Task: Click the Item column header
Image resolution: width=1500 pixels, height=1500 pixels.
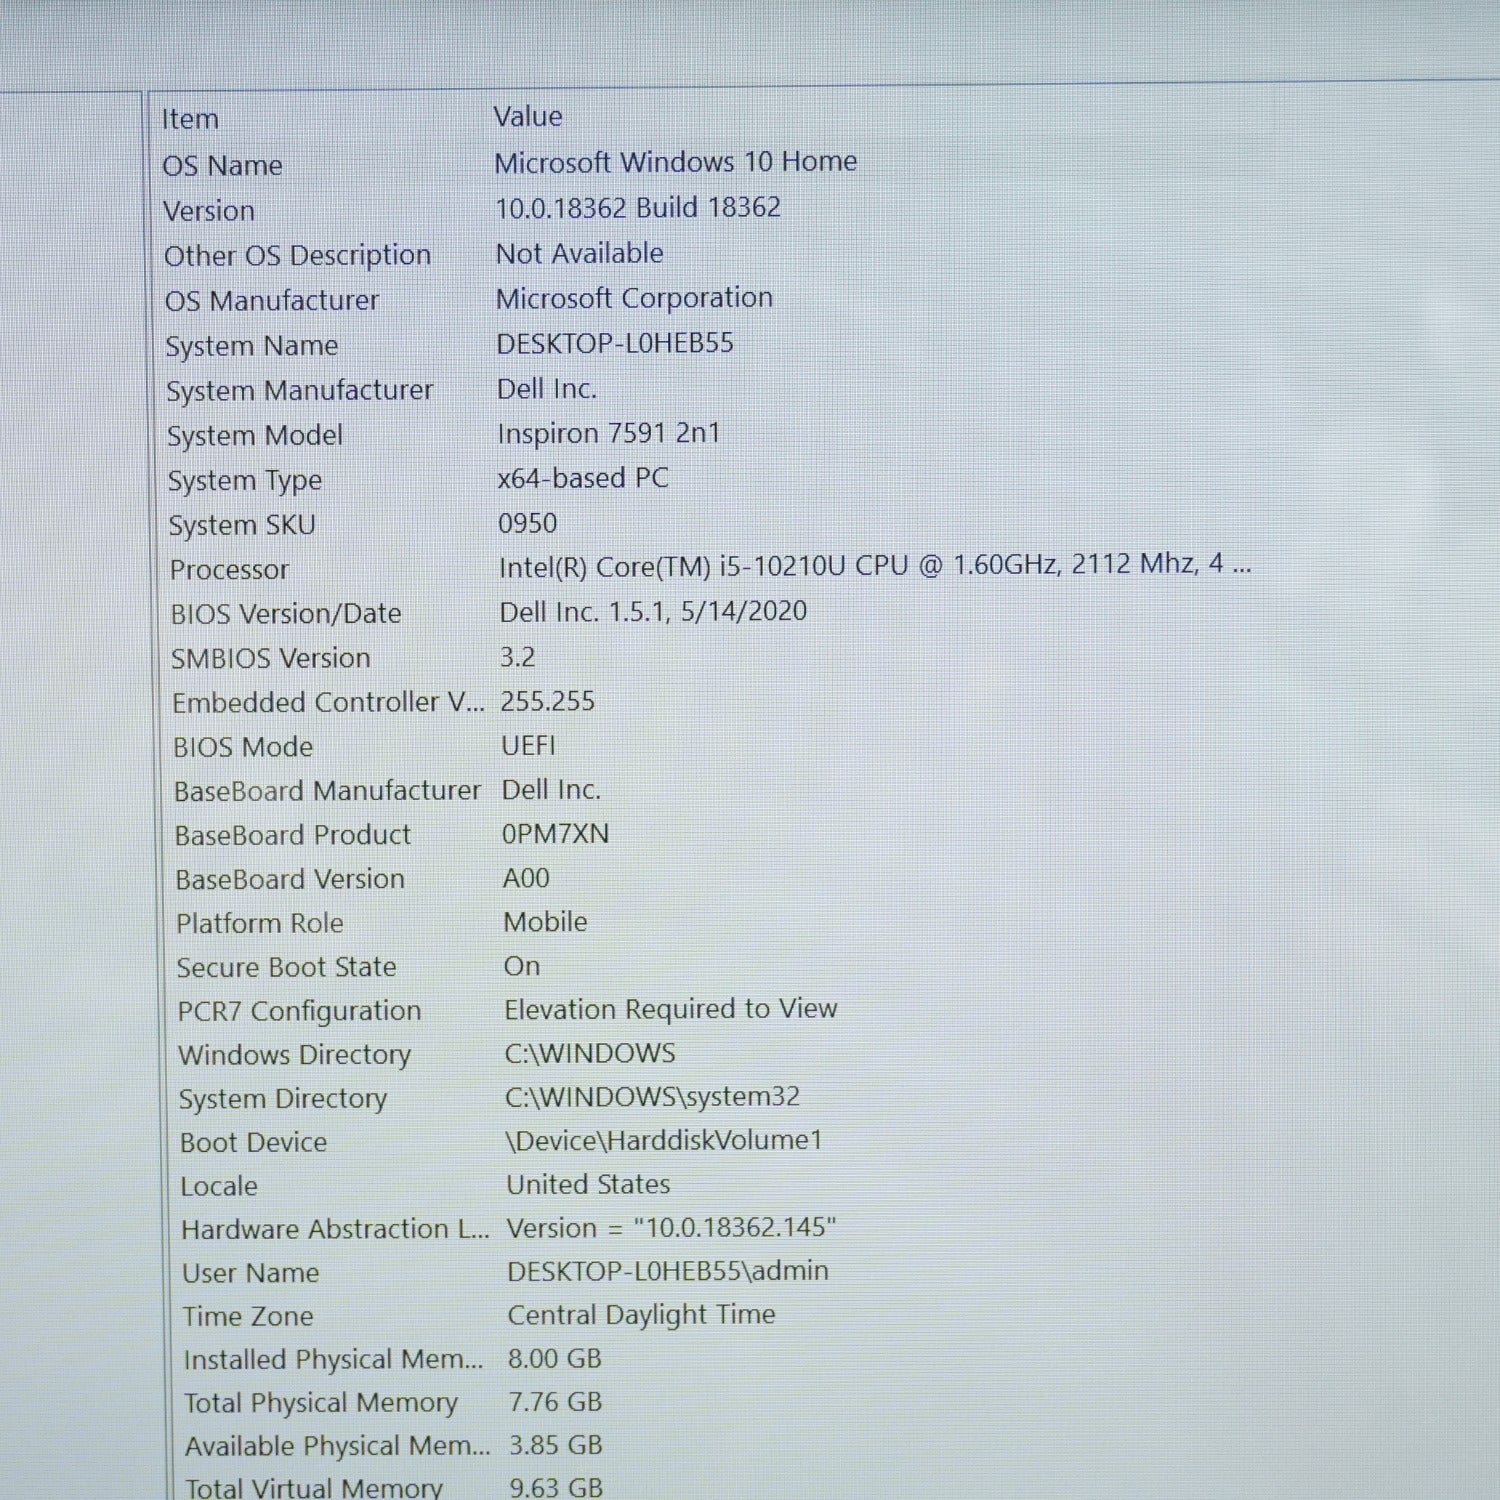Action: 190,119
